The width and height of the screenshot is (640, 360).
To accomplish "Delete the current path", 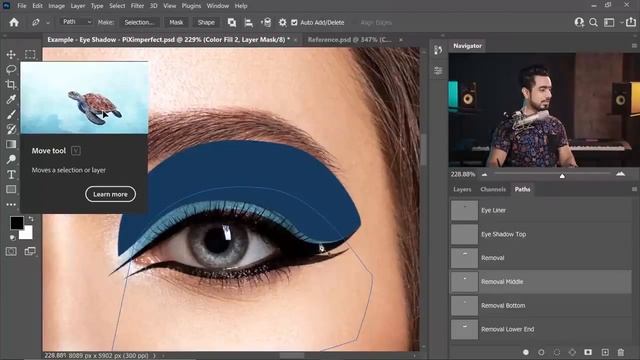I will [621, 352].
